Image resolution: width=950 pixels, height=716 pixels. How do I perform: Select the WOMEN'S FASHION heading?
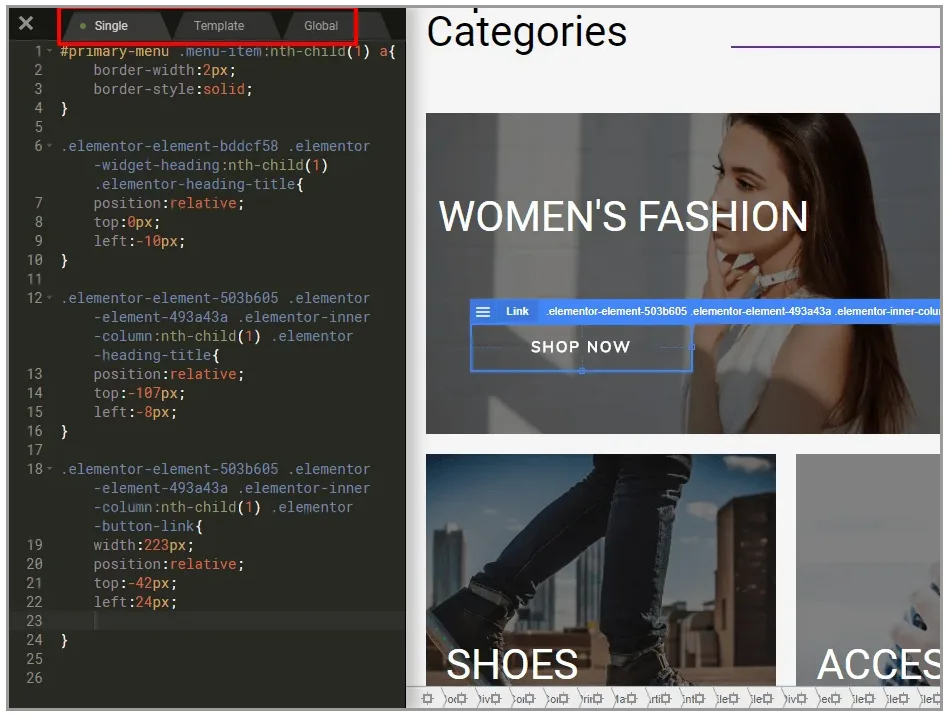[x=623, y=216]
